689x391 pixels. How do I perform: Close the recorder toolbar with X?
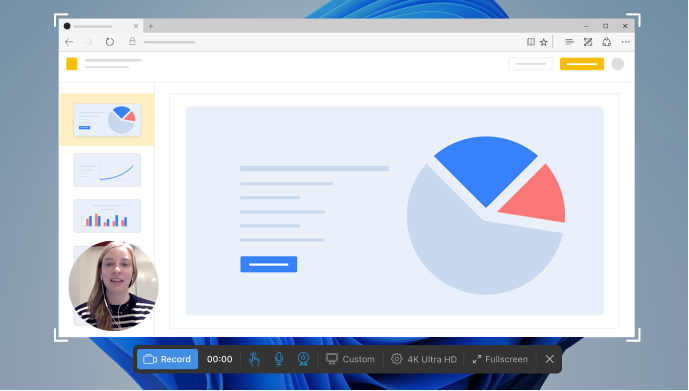point(550,359)
